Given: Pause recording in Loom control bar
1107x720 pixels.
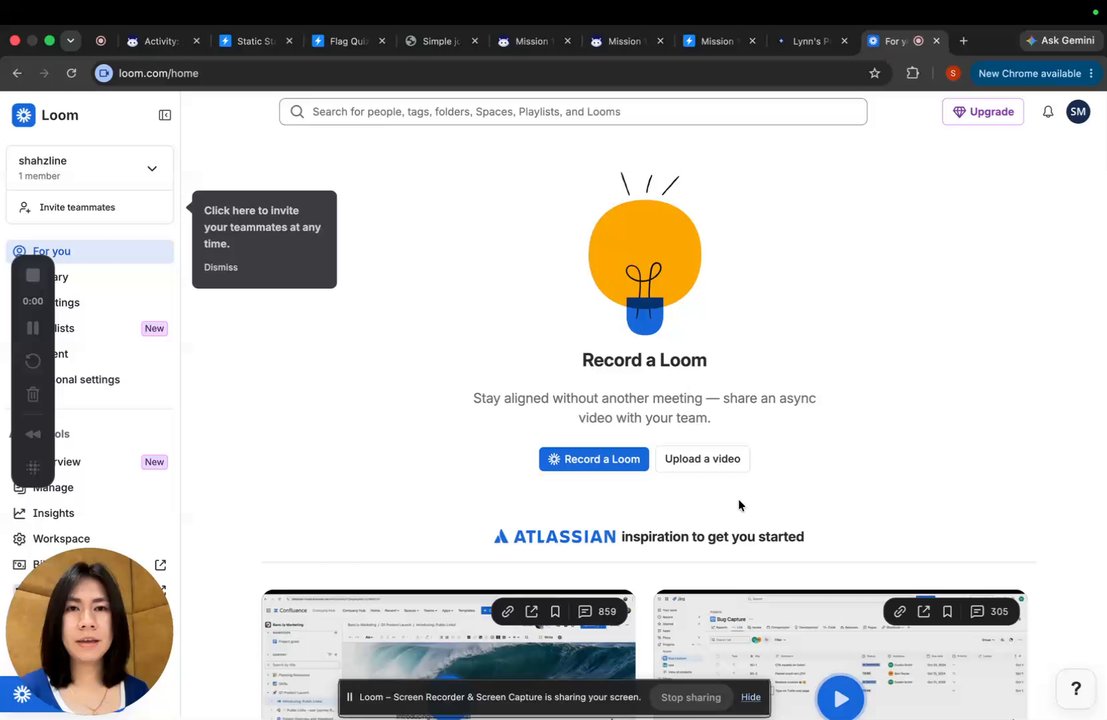Looking at the screenshot, I should (x=32, y=328).
